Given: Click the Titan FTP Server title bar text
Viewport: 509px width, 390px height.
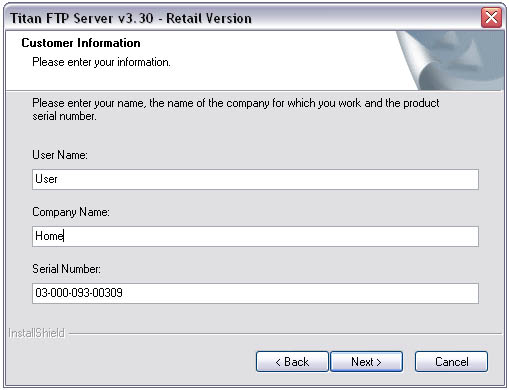Looking at the screenshot, I should [x=131, y=18].
